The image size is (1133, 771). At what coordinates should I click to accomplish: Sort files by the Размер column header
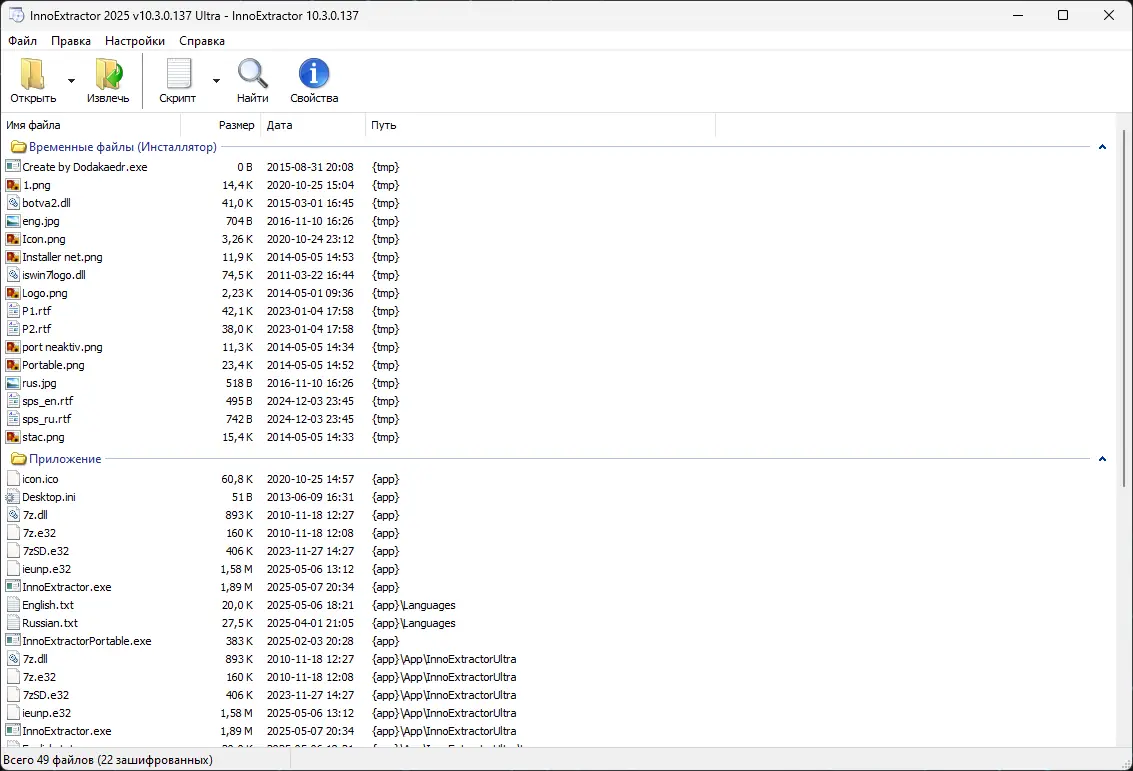239,125
